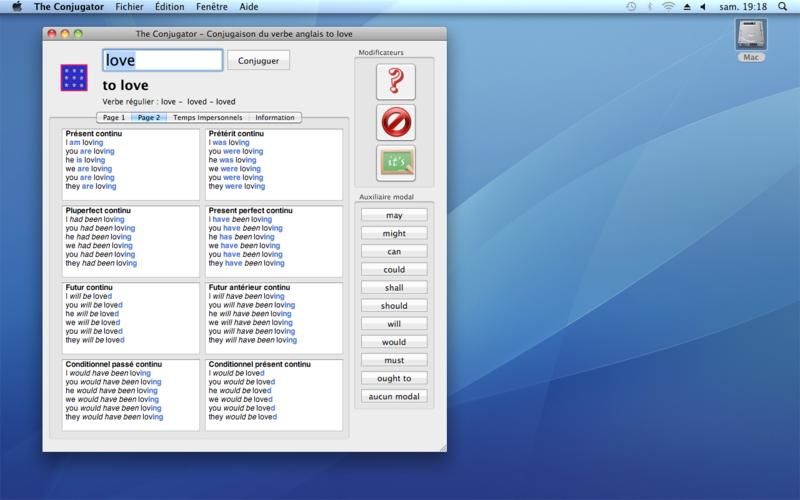Open the Édition menu
The image size is (800, 500).
(x=169, y=7)
